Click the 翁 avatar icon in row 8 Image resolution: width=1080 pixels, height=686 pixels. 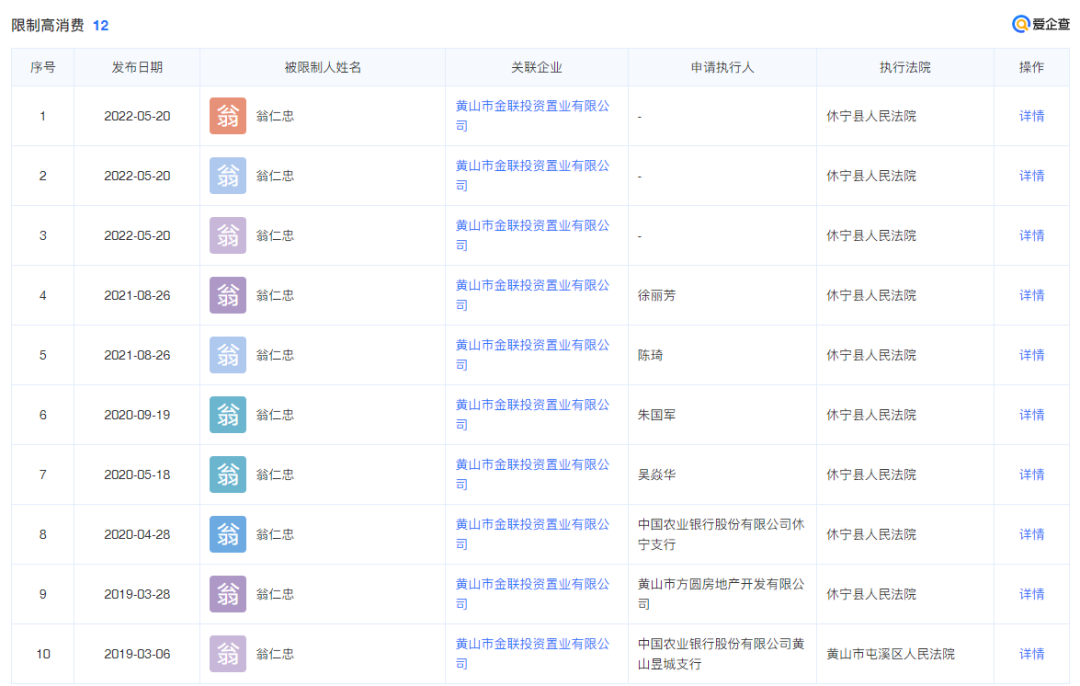(228, 534)
